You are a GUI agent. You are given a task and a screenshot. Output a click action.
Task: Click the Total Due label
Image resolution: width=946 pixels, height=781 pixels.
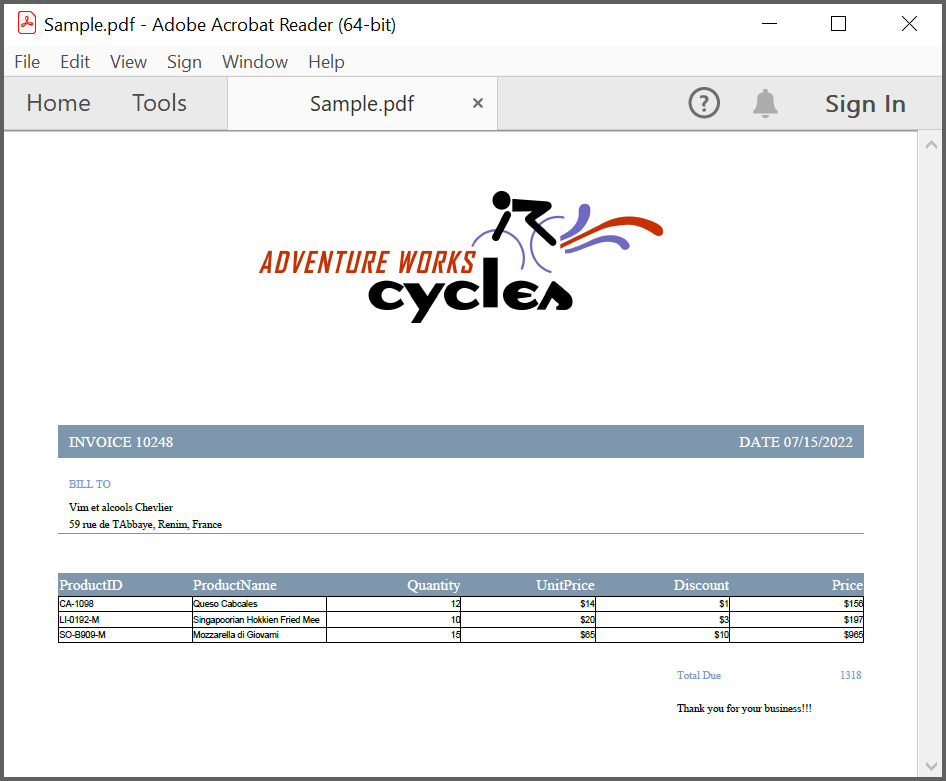[x=699, y=675]
